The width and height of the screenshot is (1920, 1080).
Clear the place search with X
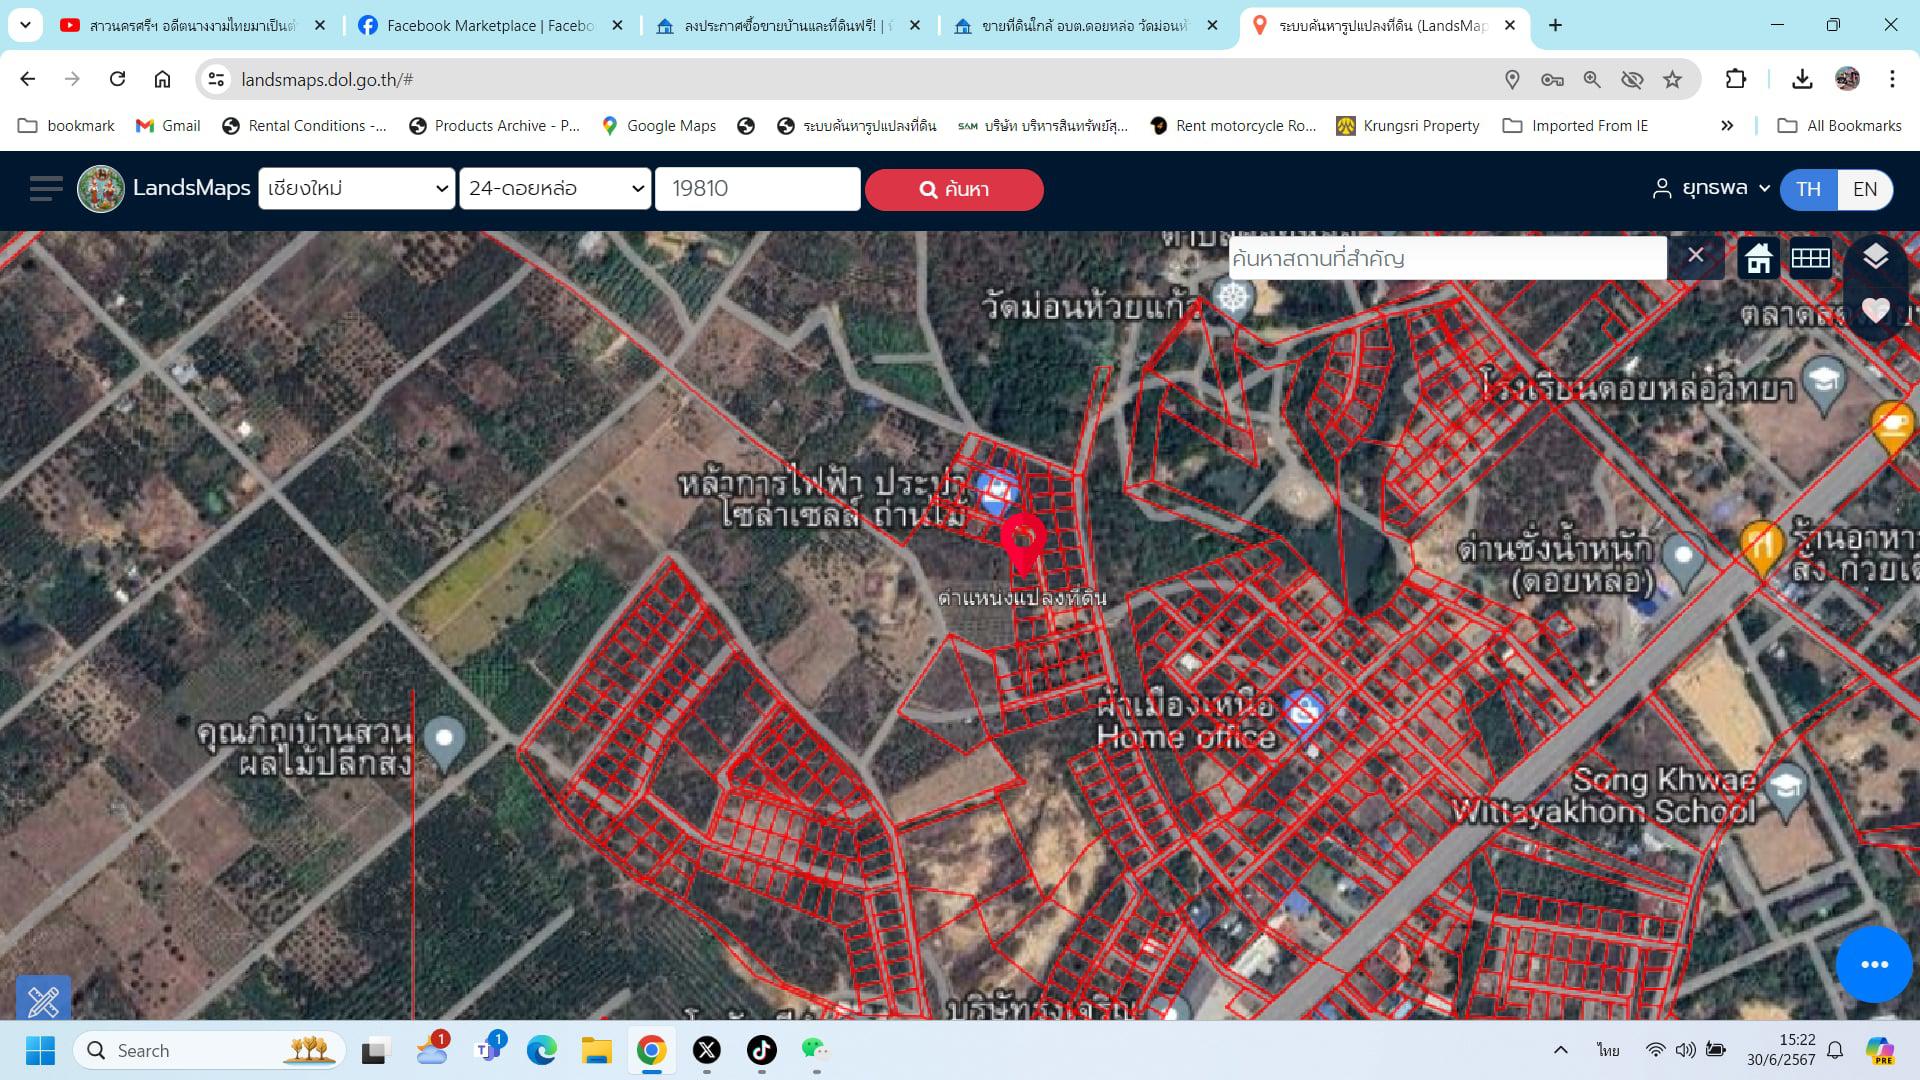click(1695, 256)
